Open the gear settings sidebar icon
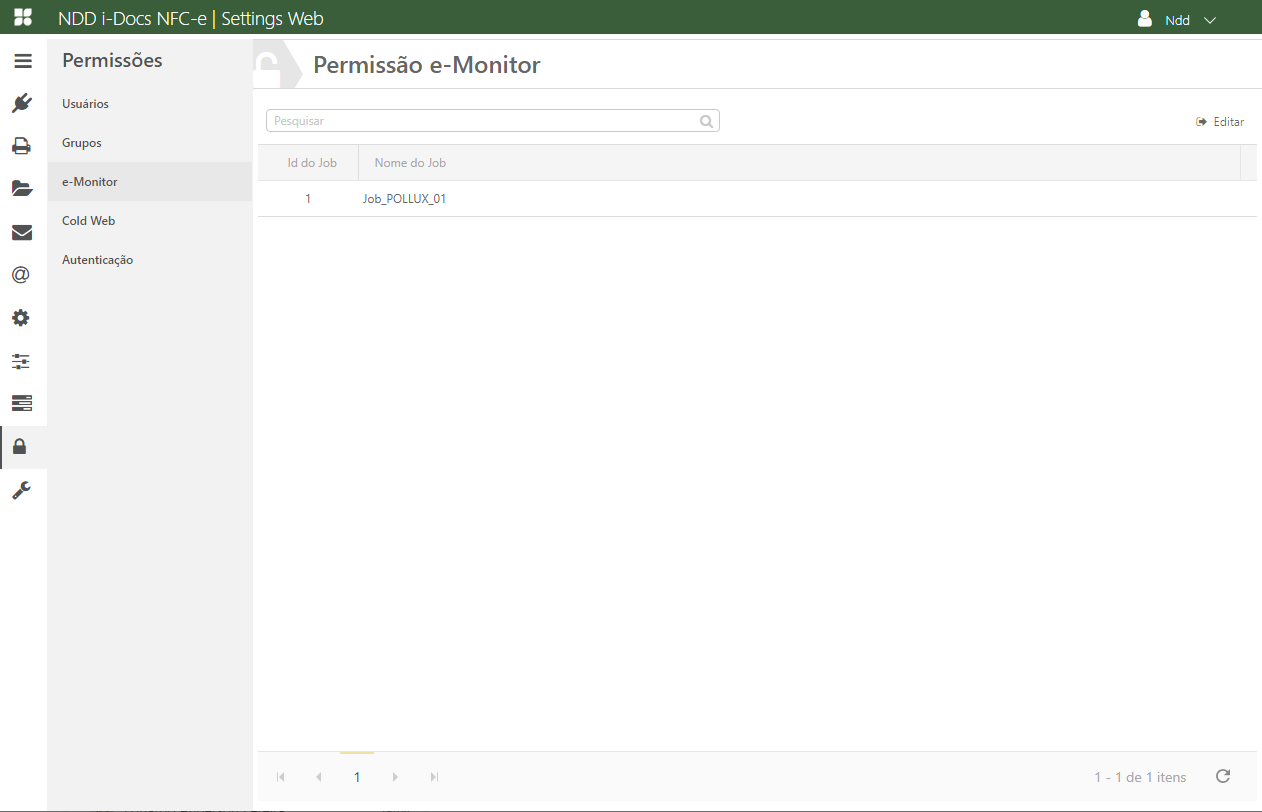1262x812 pixels. click(22, 318)
